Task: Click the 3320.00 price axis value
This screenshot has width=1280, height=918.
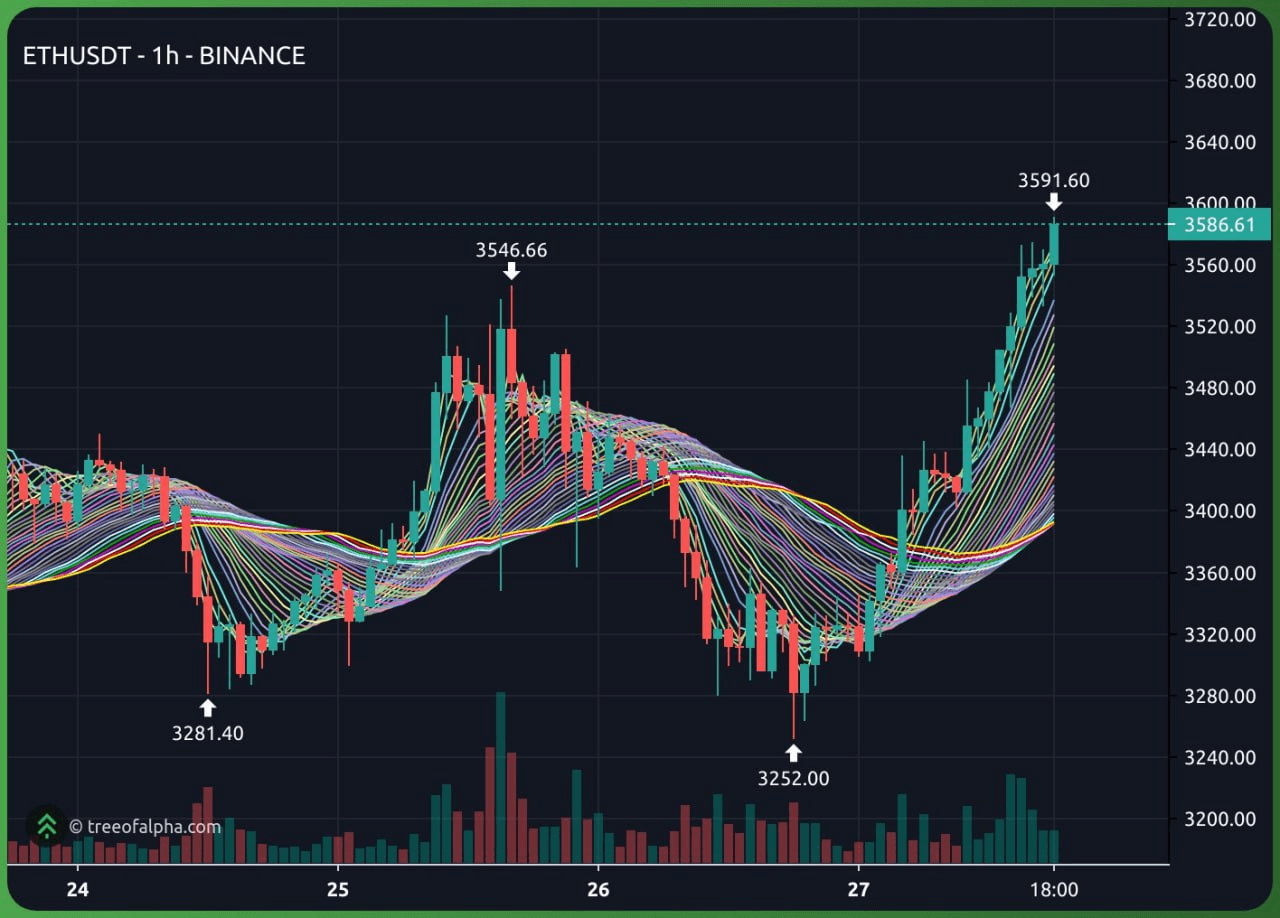Action: 1219,635
